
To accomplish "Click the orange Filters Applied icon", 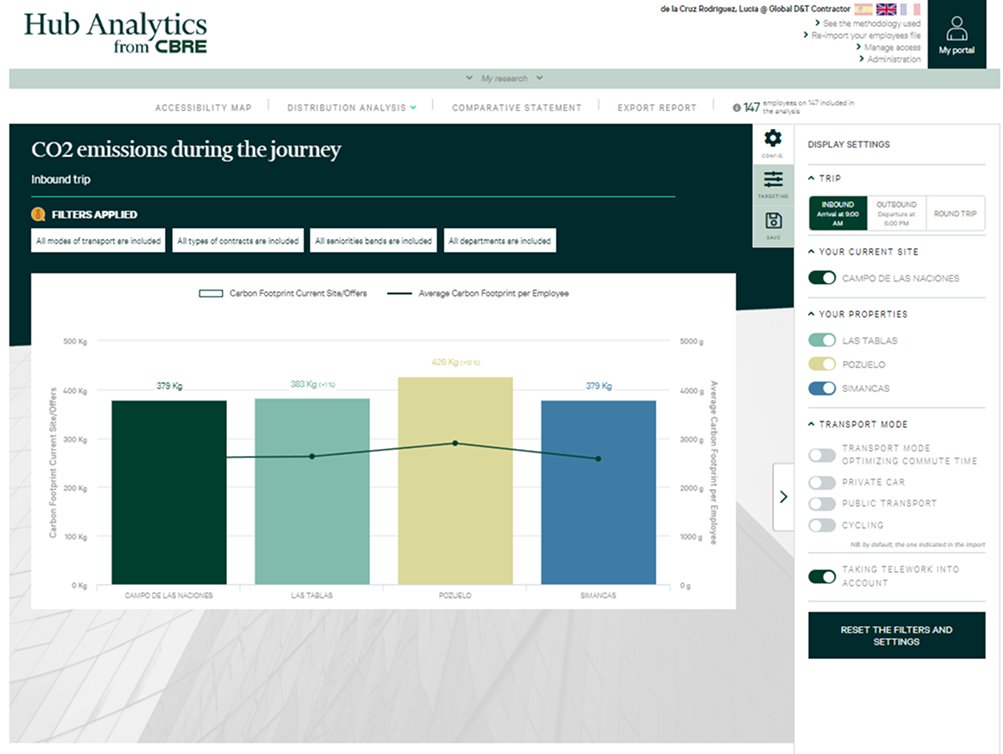I will [x=38, y=214].
